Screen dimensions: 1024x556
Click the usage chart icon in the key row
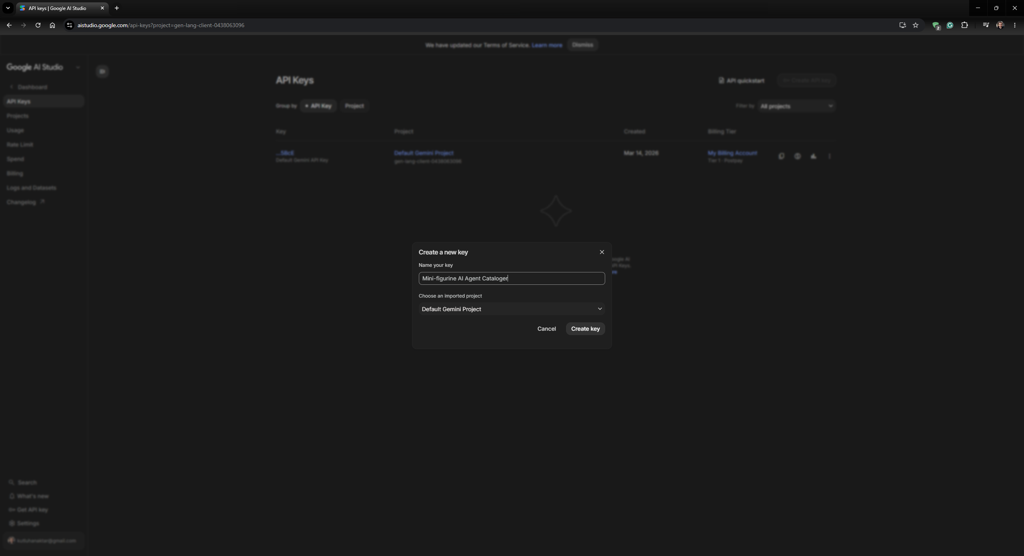(x=813, y=156)
